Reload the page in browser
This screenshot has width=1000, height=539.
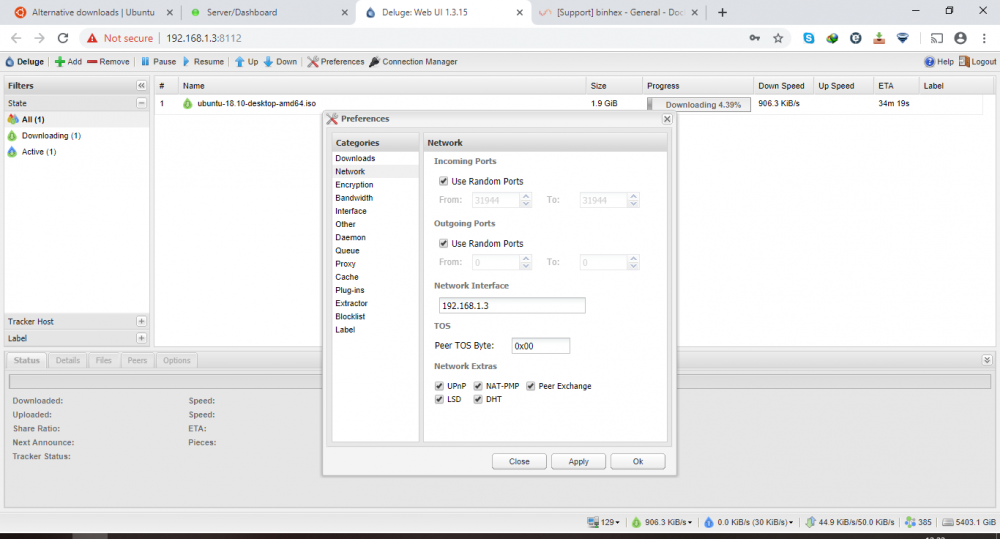click(62, 38)
